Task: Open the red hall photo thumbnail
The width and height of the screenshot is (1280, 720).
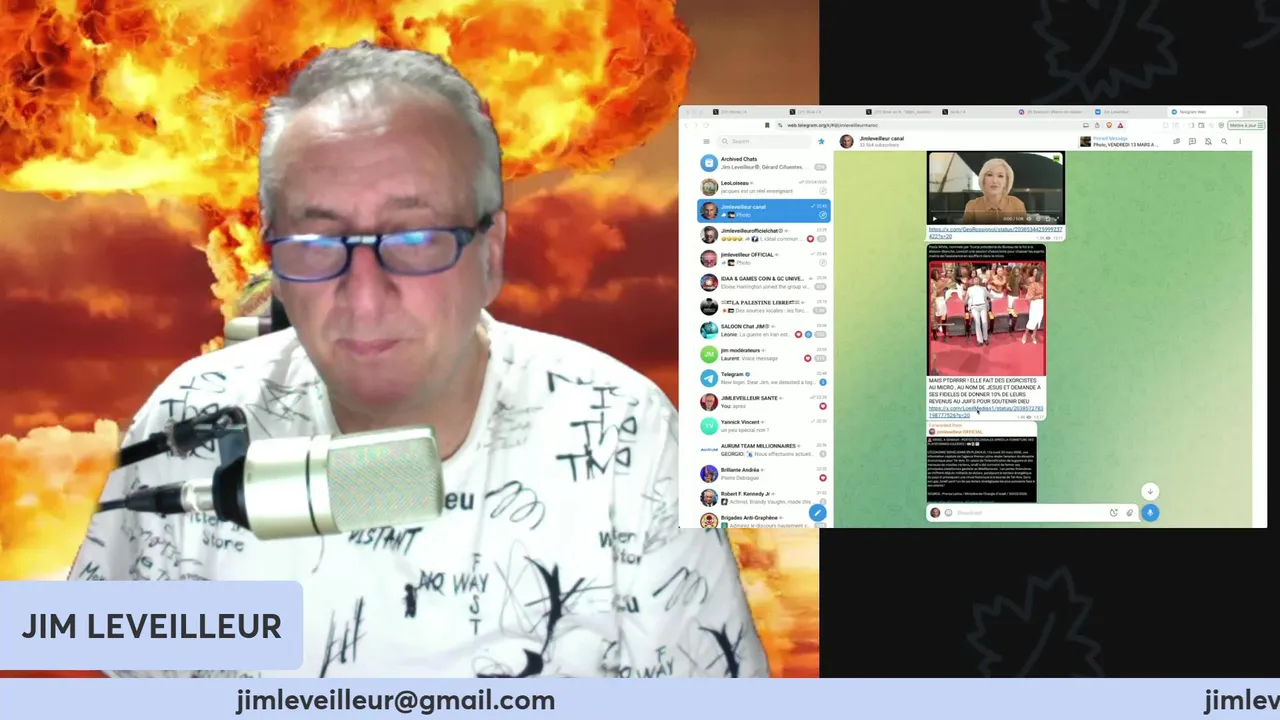Action: click(987, 318)
